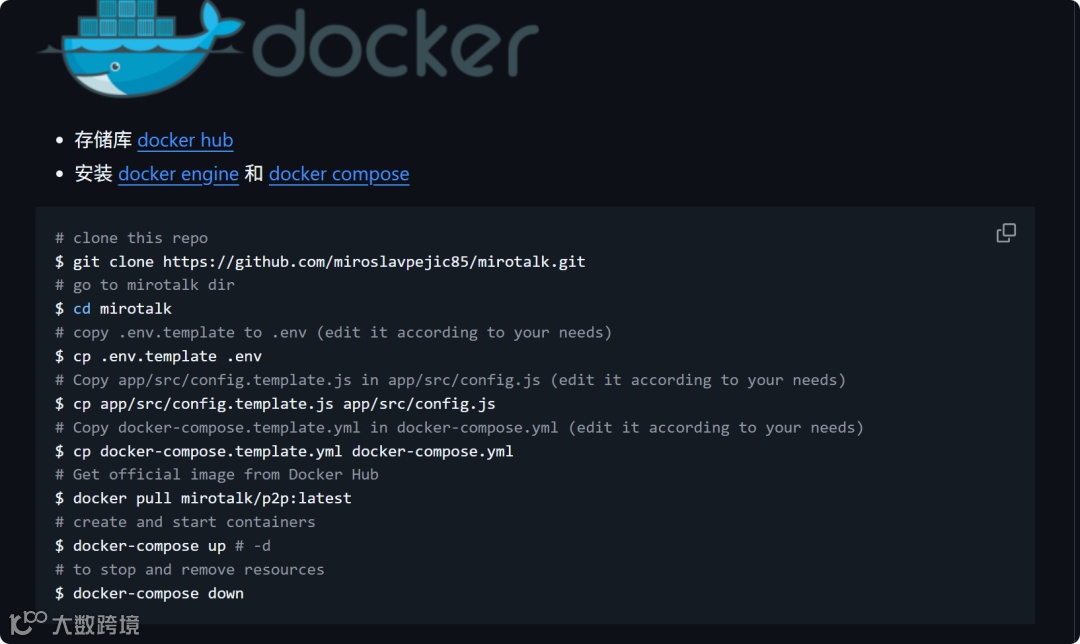Screen dimensions: 1080x644
Task: Copy the code block with the copy icon
Action: click(1006, 233)
